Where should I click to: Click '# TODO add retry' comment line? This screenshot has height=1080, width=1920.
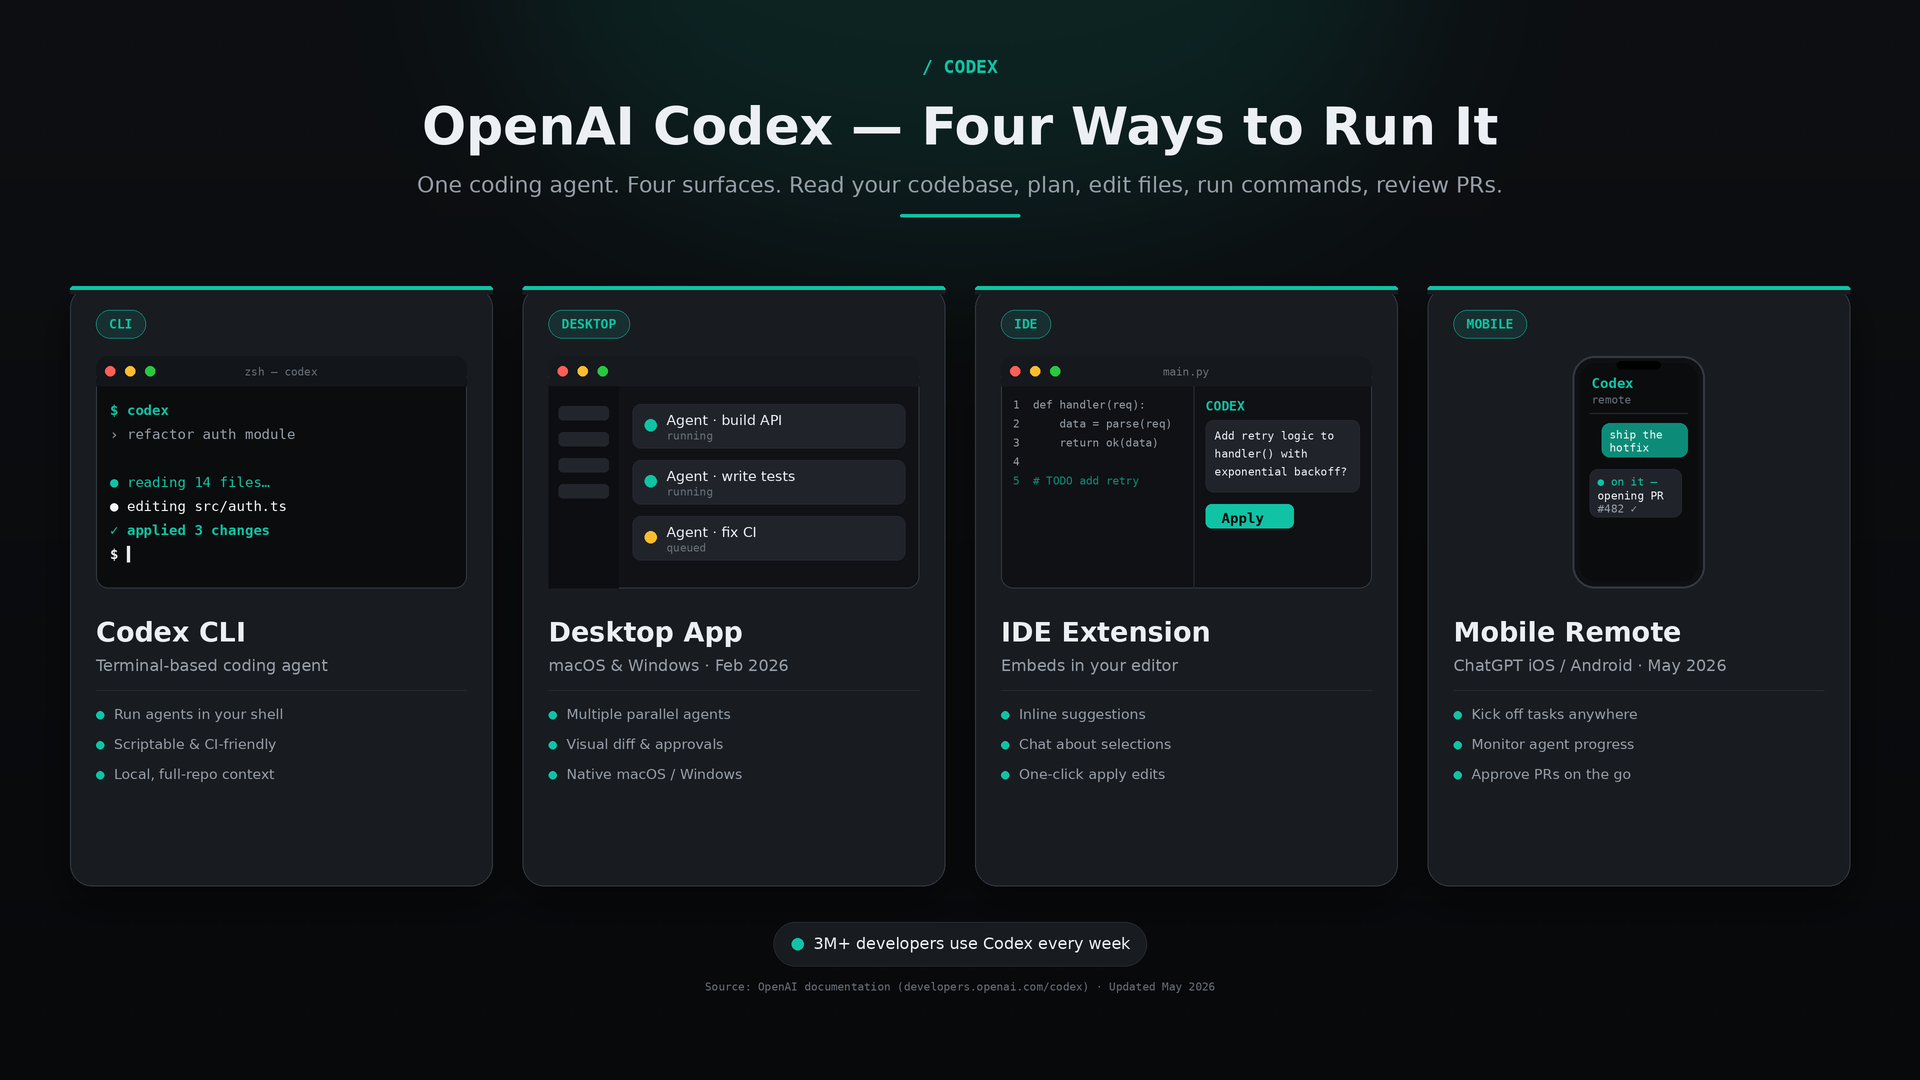pos(1086,481)
